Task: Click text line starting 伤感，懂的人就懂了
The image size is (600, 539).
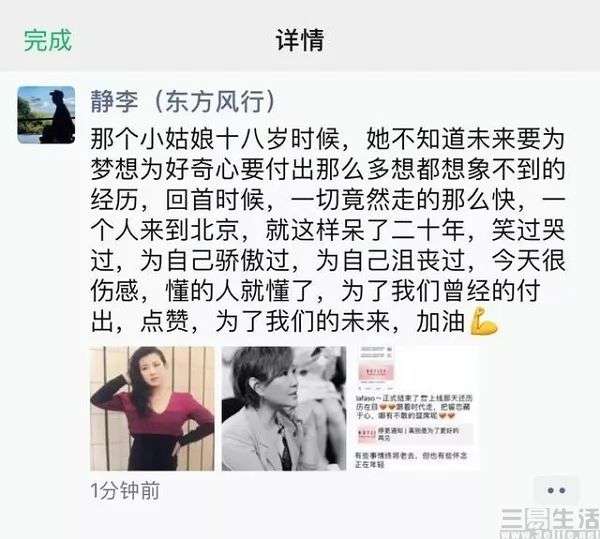Action: [316, 291]
